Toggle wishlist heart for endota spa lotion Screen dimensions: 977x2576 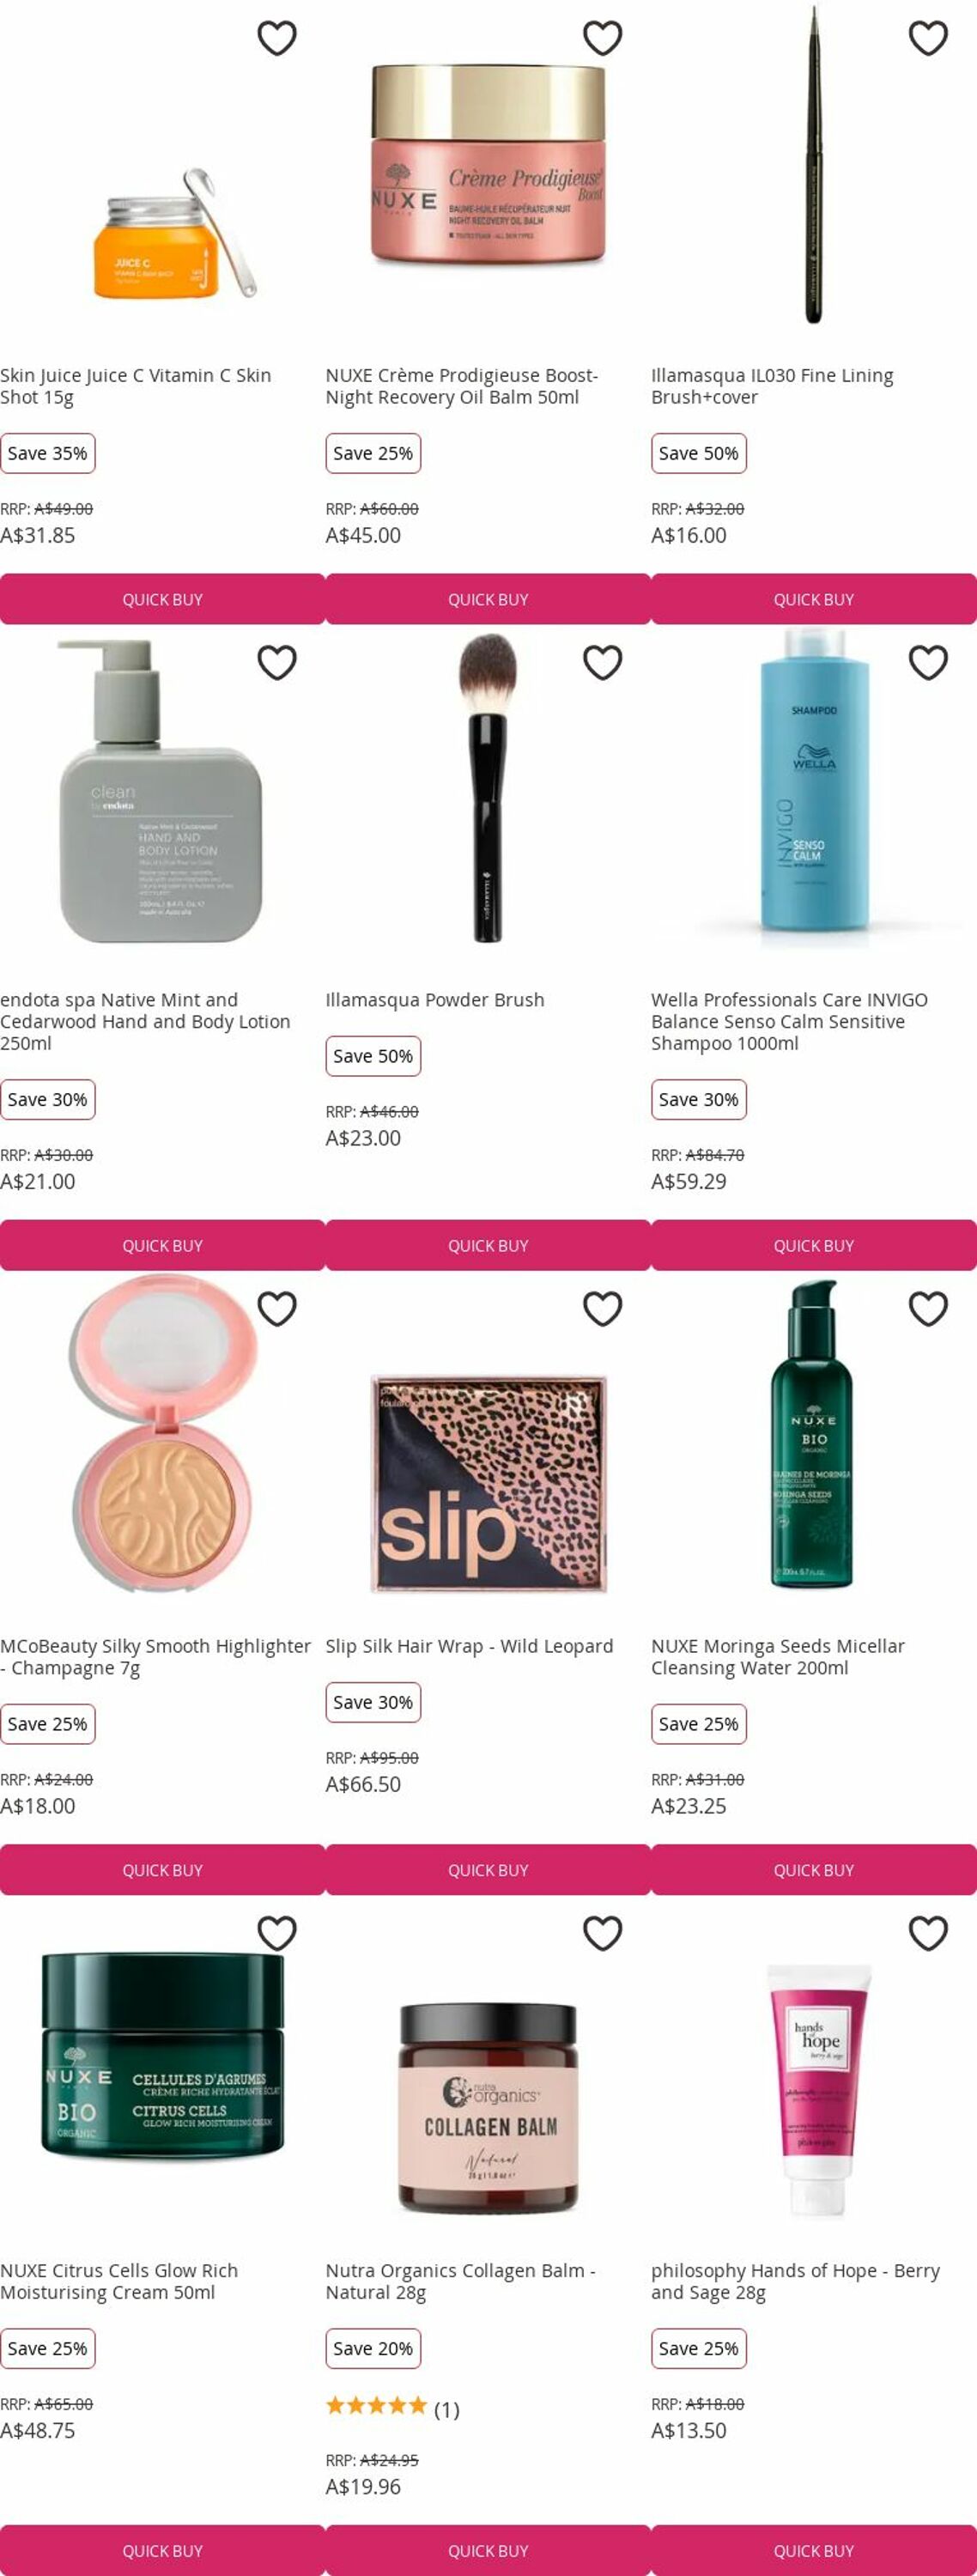click(x=277, y=662)
